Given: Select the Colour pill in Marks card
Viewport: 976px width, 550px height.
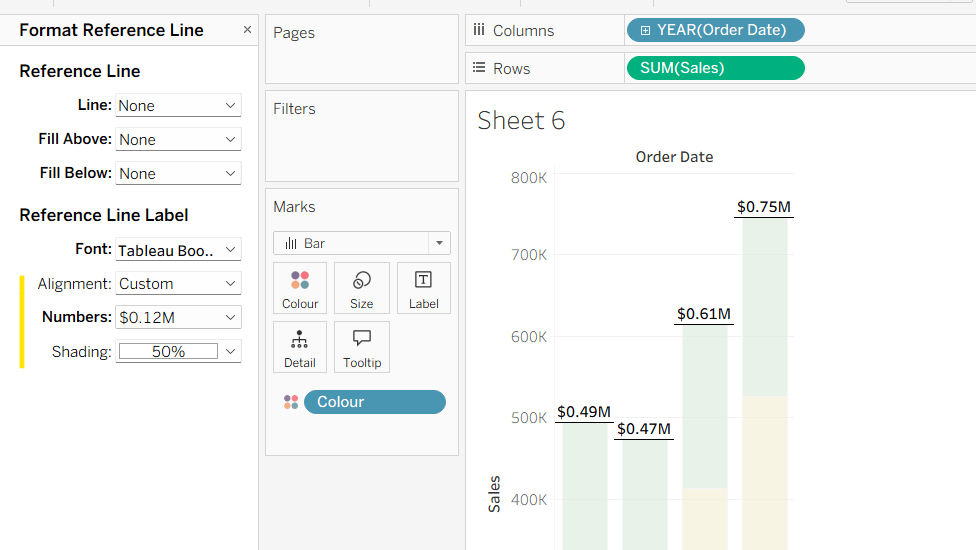Looking at the screenshot, I should 374,402.
